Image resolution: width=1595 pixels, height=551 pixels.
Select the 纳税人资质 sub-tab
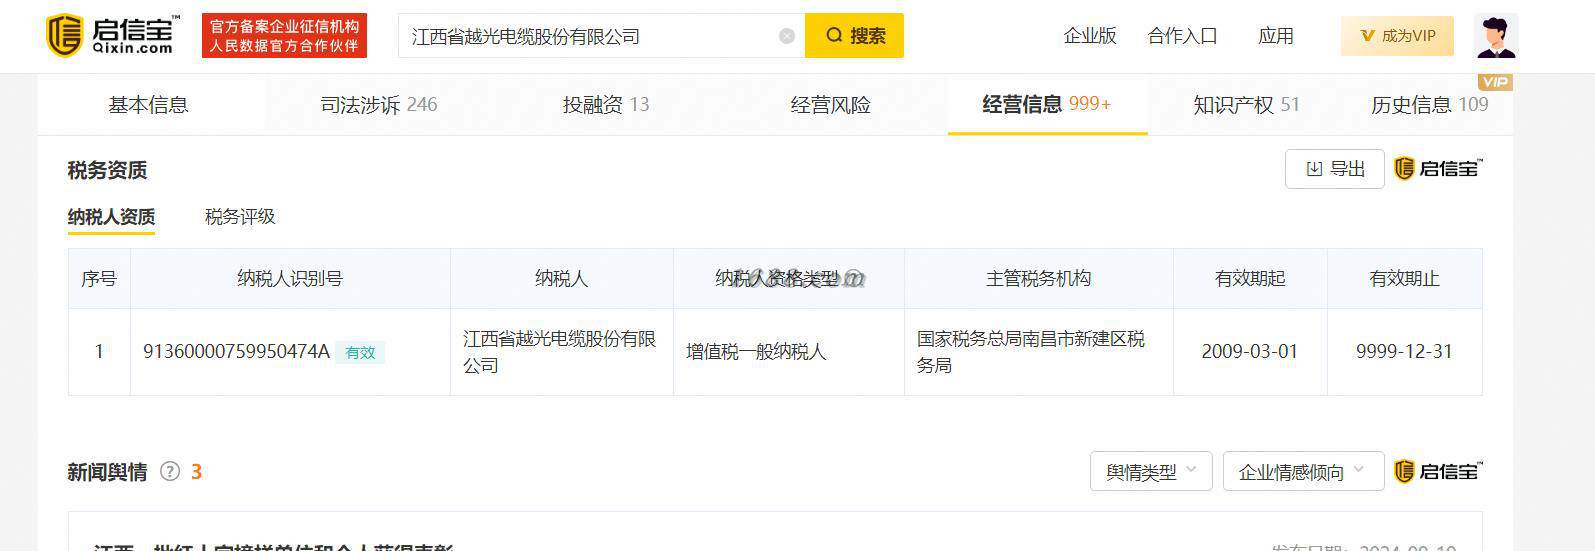coord(111,217)
